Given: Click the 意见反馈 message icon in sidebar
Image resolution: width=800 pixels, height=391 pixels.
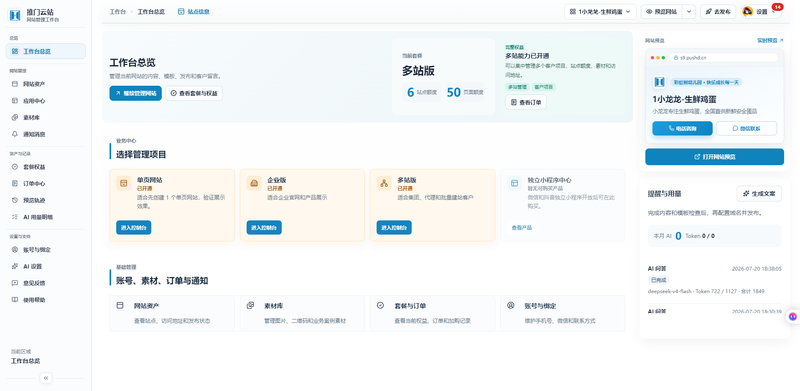Looking at the screenshot, I should (15, 283).
